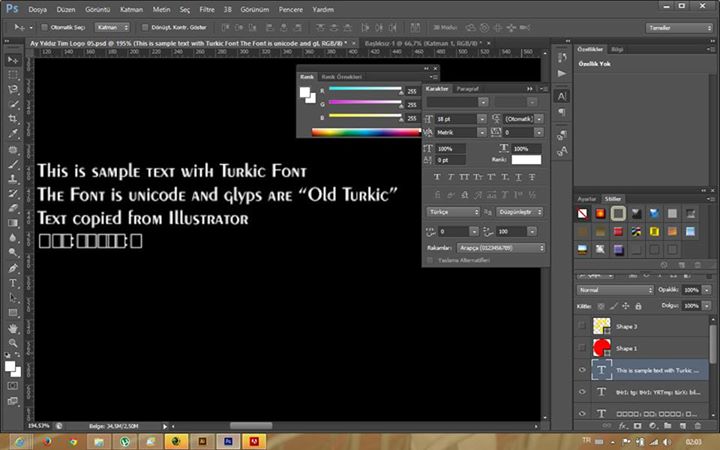Open the Filtre menu

click(208, 8)
